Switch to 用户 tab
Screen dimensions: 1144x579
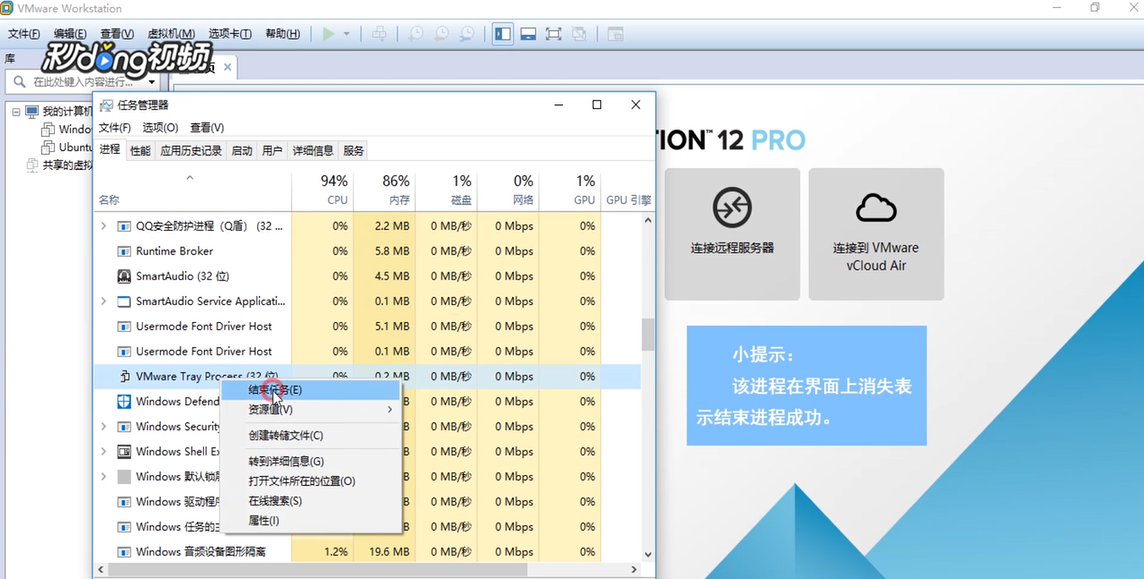click(272, 151)
